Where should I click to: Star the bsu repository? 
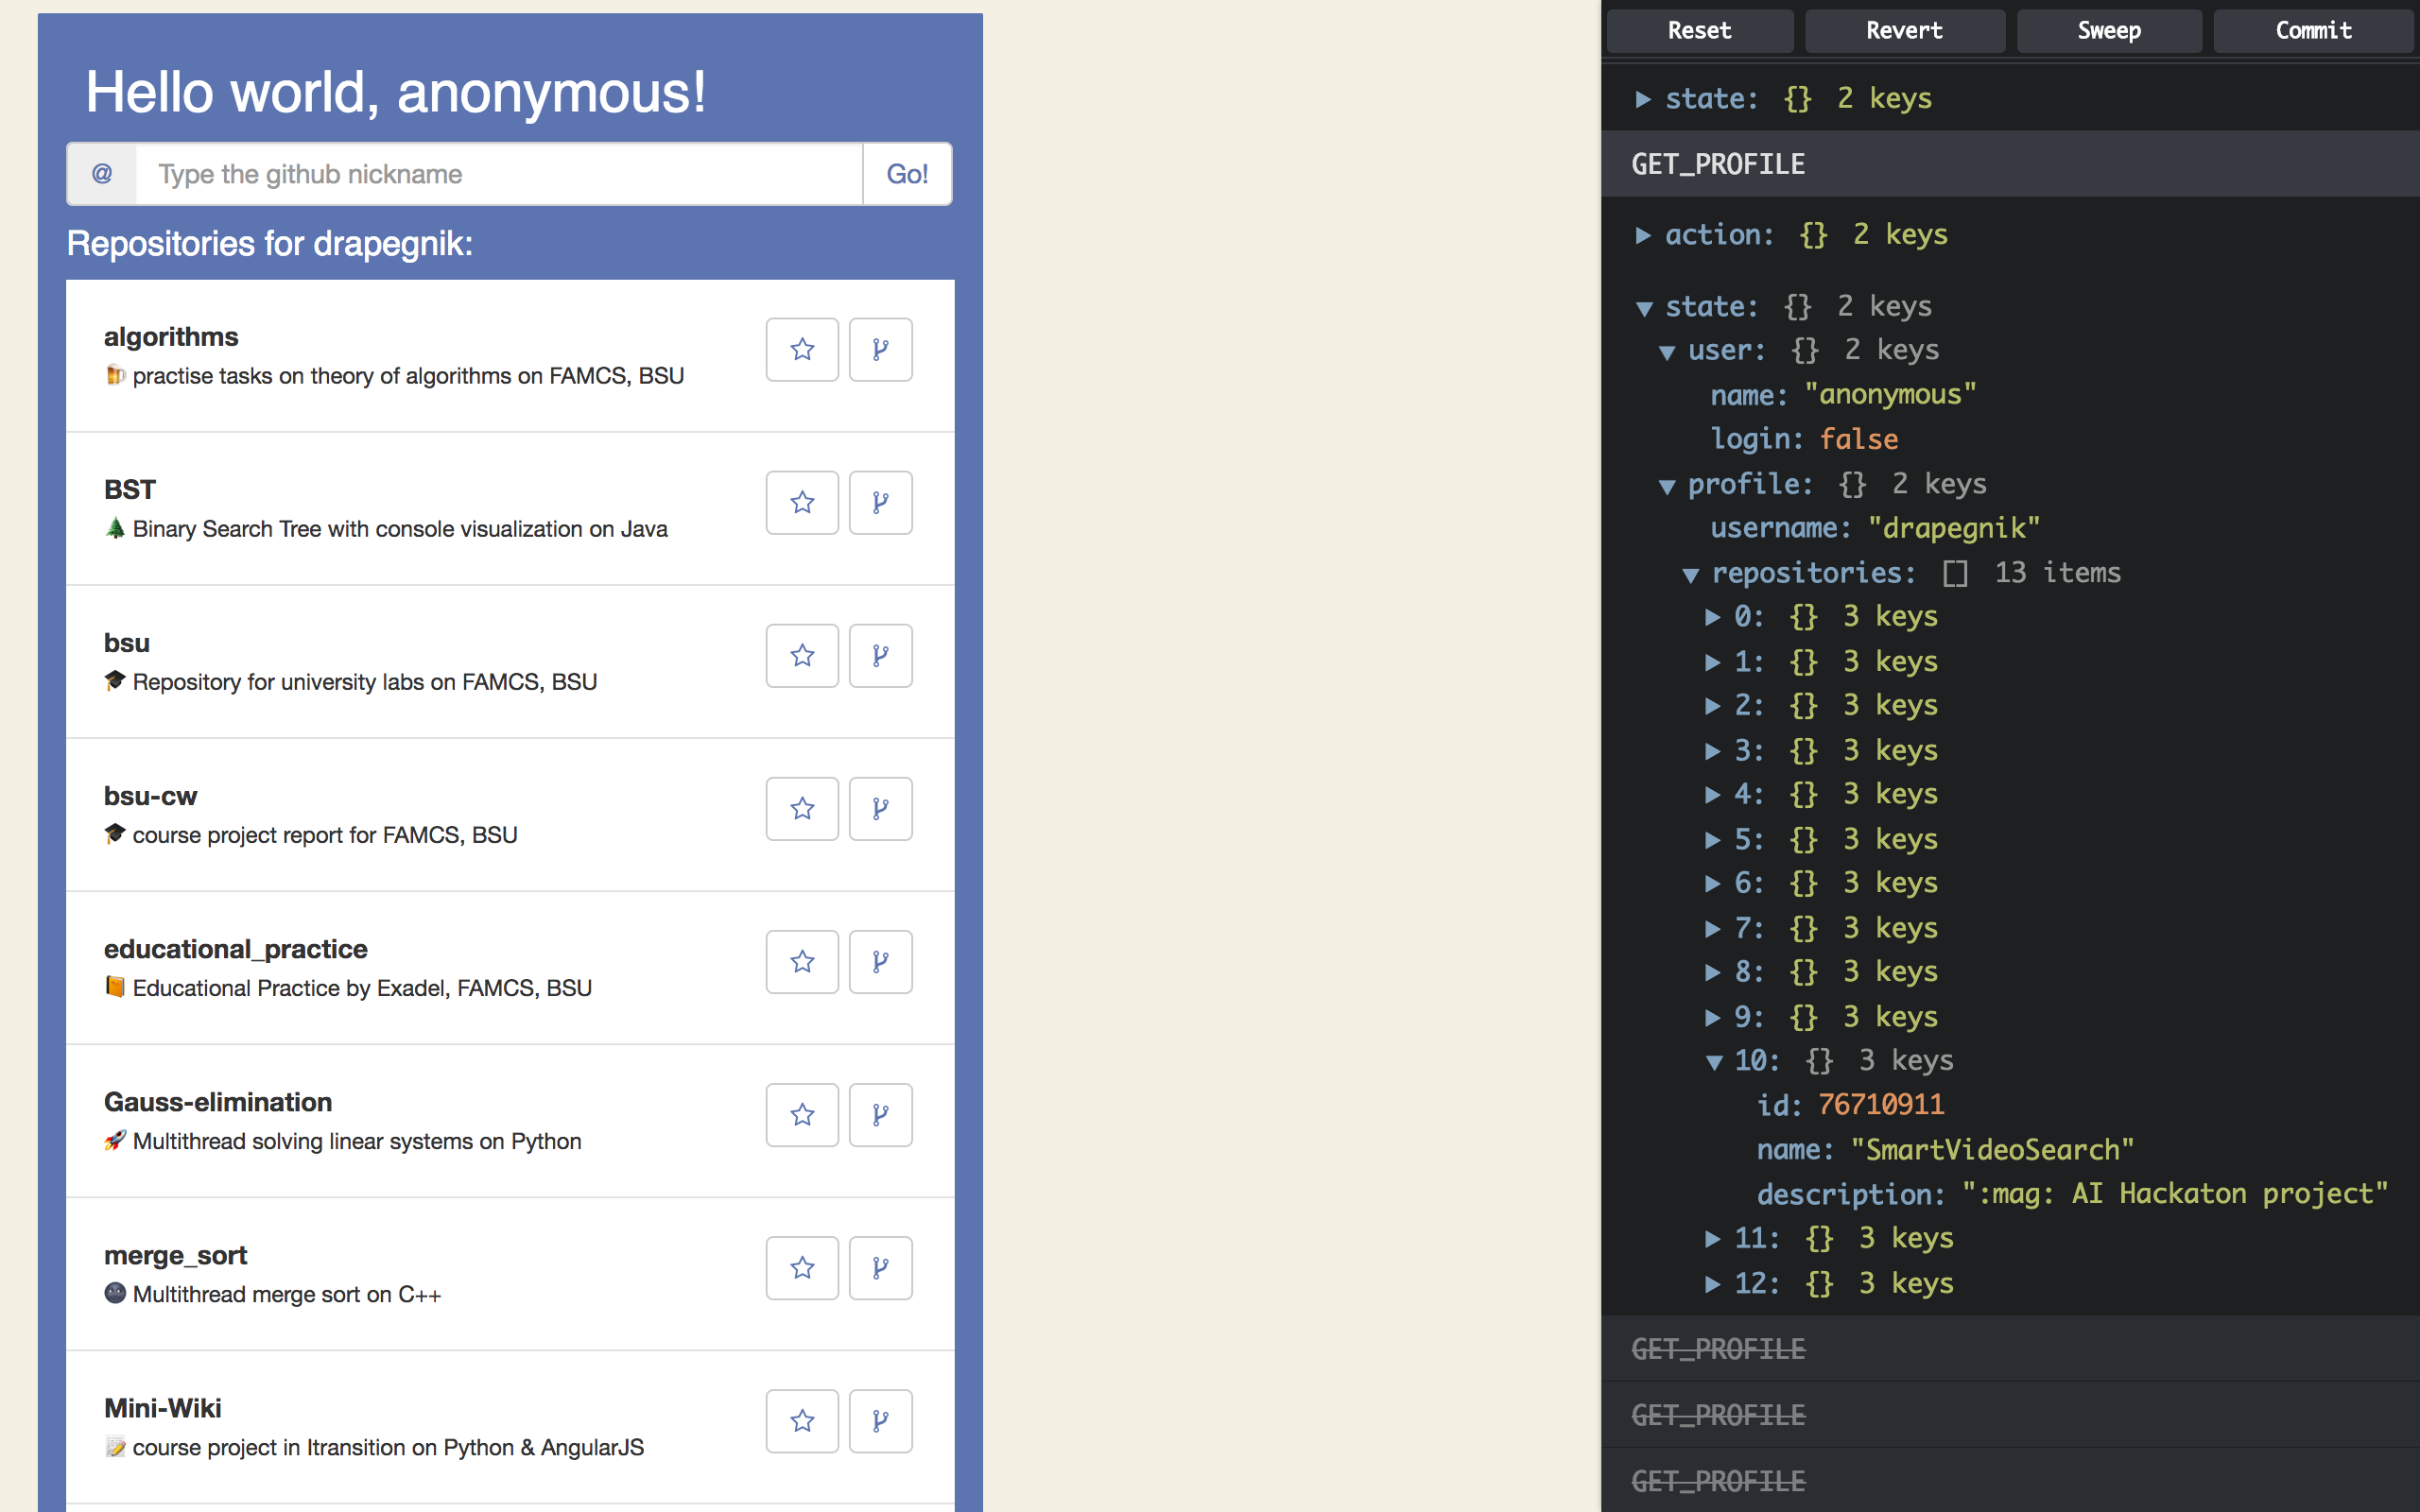click(802, 655)
